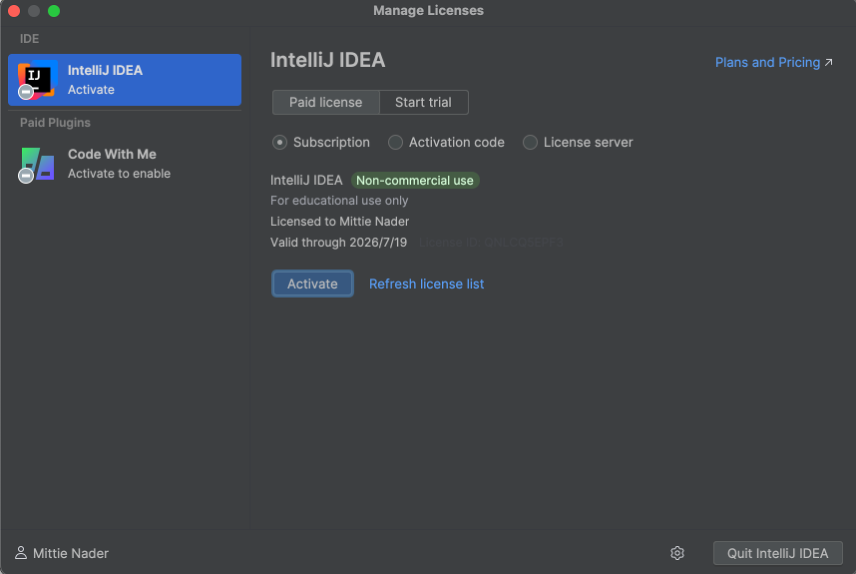This screenshot has height=574, width=856.
Task: Click the IntelliJ IDEA logo icon in sidebar
Action: pyautogui.click(x=37, y=80)
